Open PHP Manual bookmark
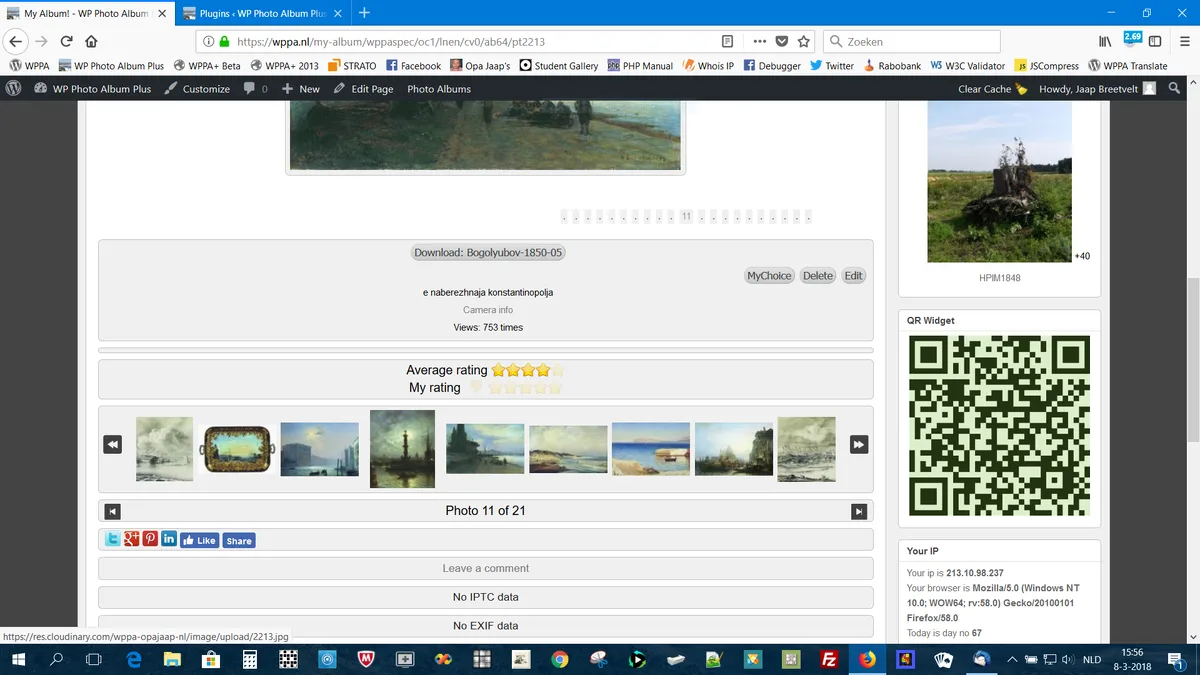Screen dimensions: 1200x675 tap(640, 66)
